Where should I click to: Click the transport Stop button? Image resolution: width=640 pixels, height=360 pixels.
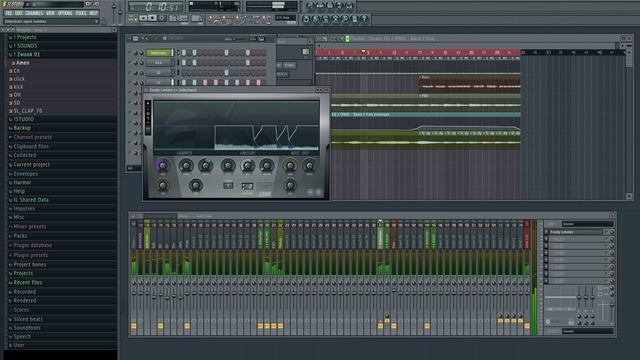[x=152, y=18]
